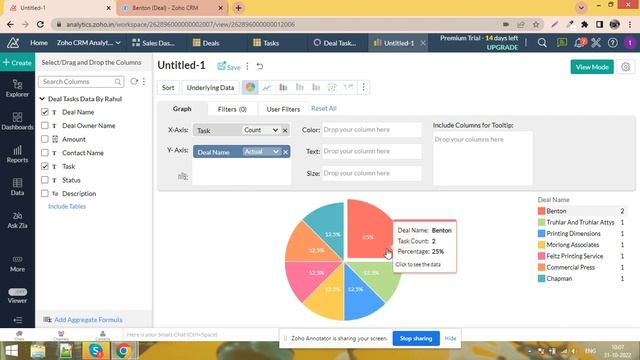Check the Deal Owner Name checkbox
The height and width of the screenshot is (360, 640).
[x=45, y=125]
